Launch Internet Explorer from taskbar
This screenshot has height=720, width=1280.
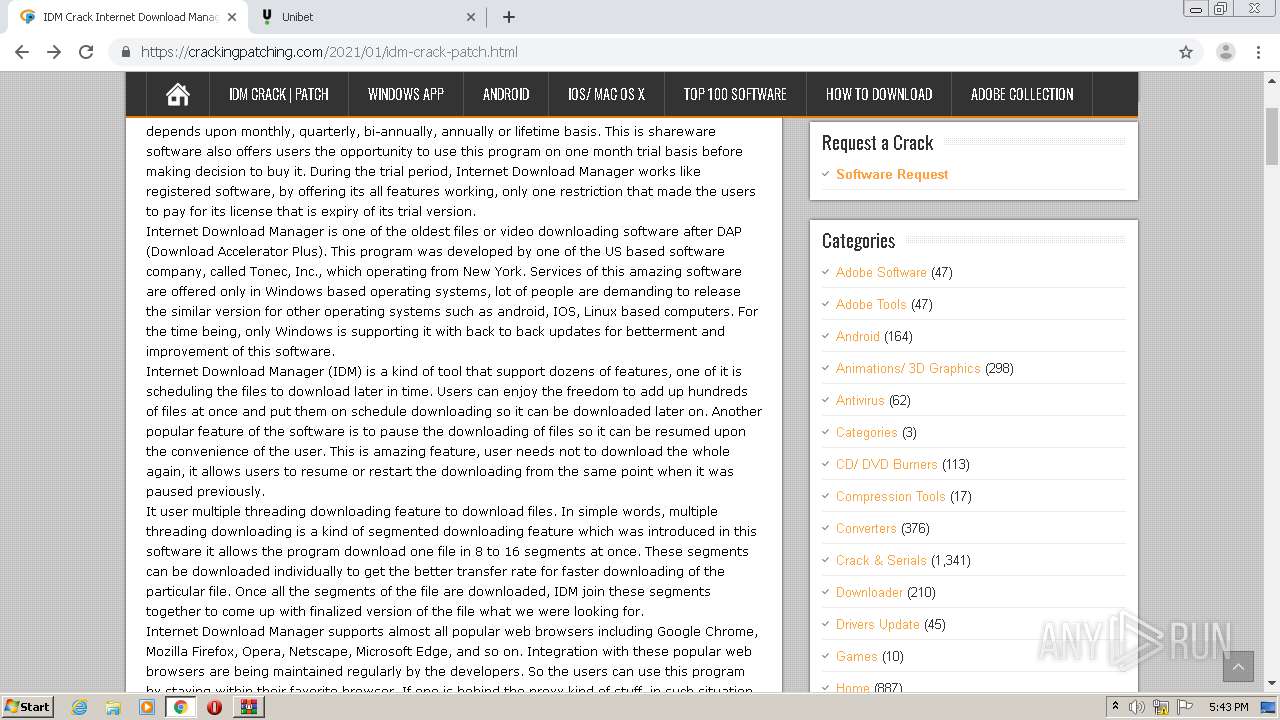79,707
